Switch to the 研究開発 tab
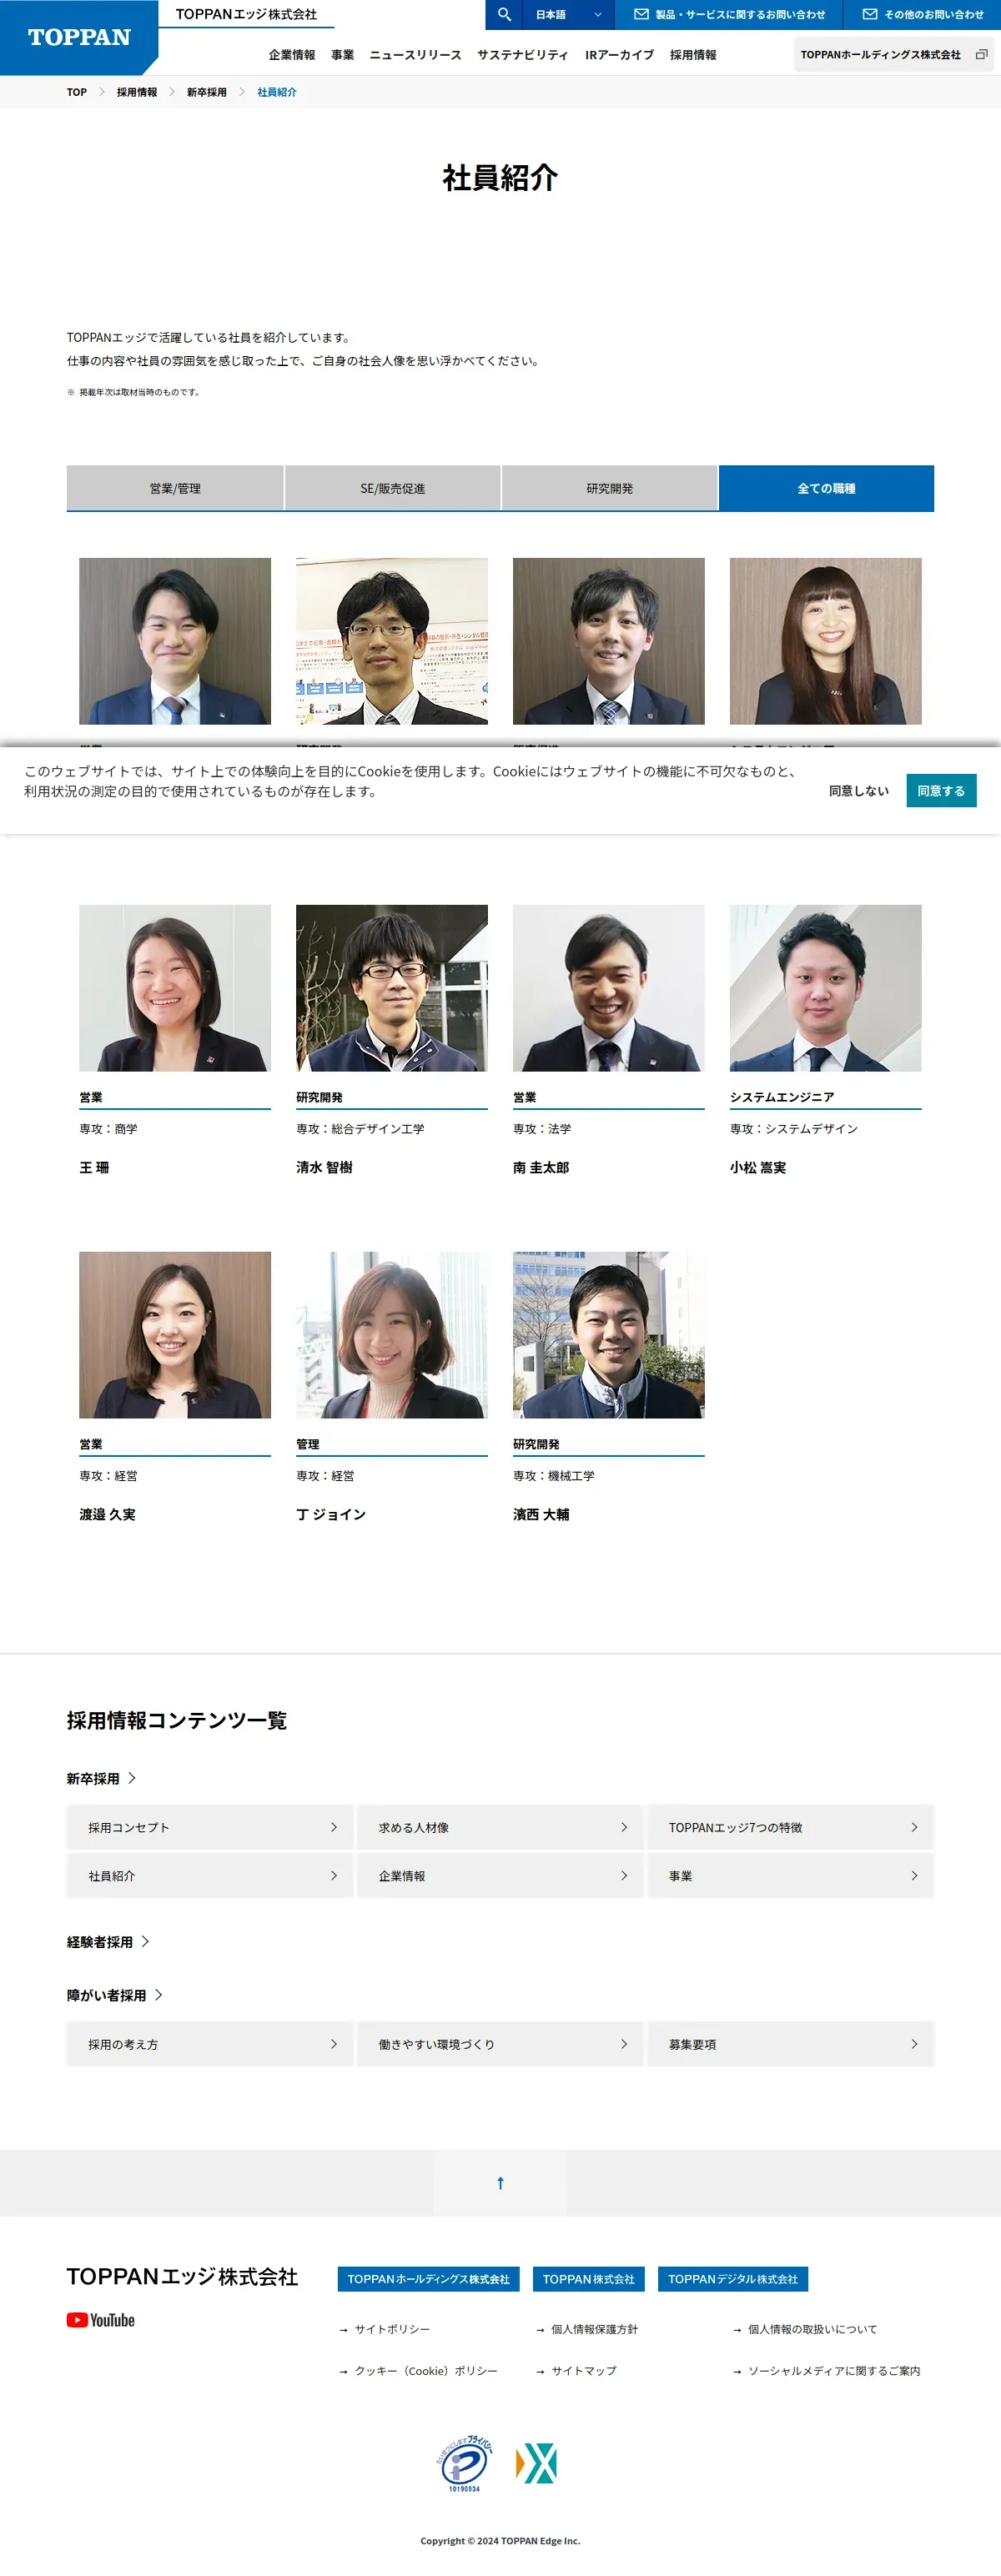The image size is (1001, 2576). click(x=609, y=488)
